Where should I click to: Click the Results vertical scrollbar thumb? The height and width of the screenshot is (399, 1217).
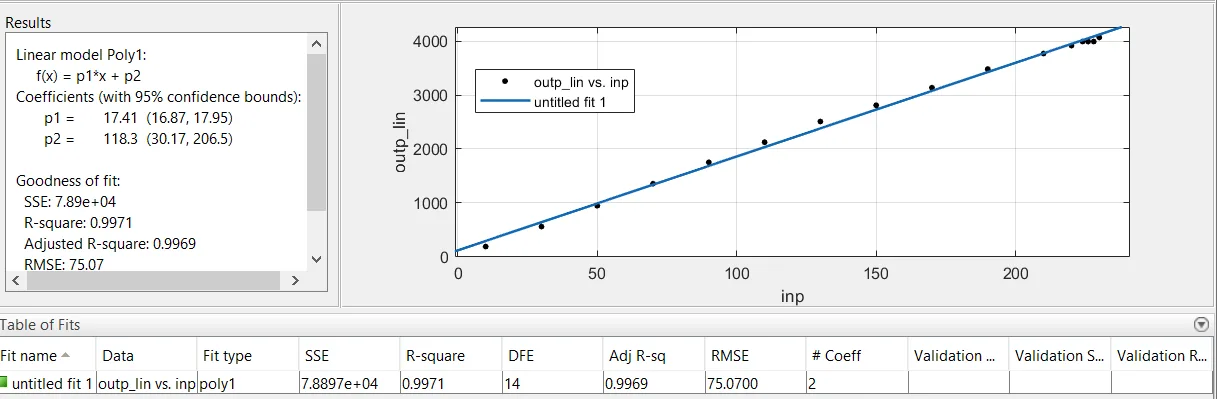pyautogui.click(x=317, y=132)
